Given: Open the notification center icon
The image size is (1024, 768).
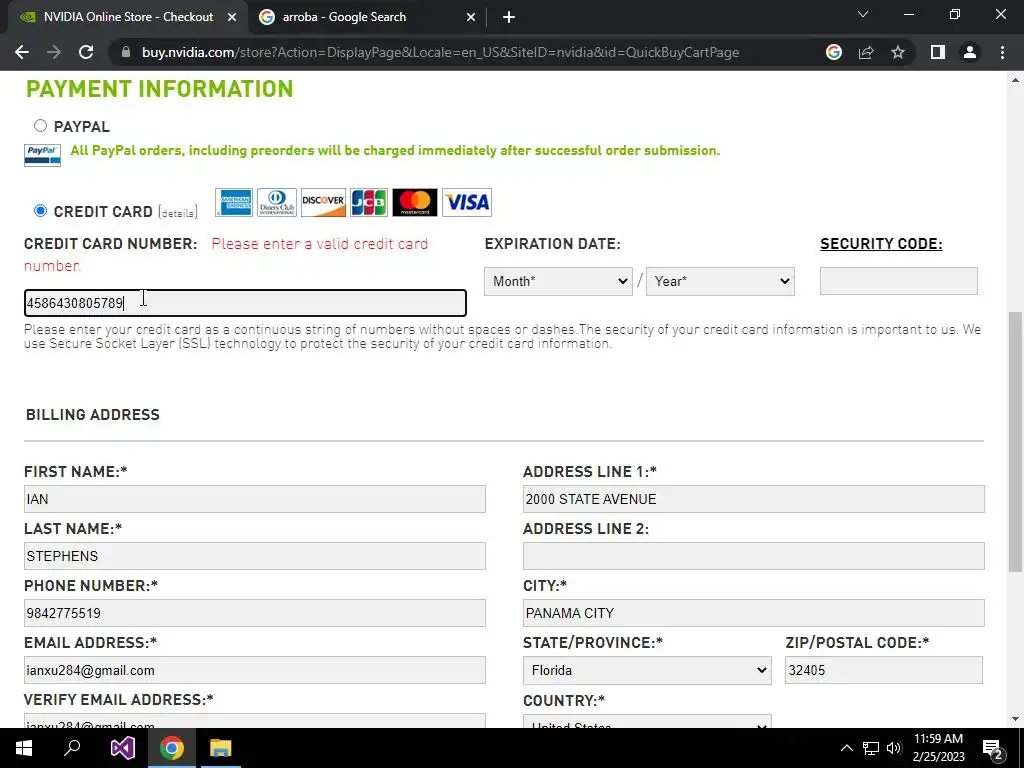Looking at the screenshot, I should point(993,749).
